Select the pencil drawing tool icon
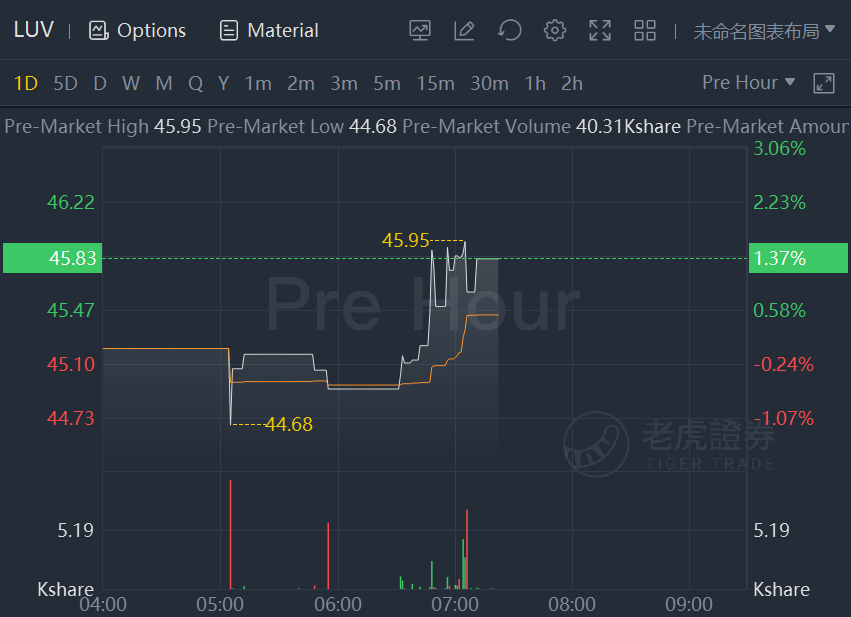This screenshot has height=617, width=851. tap(464, 30)
